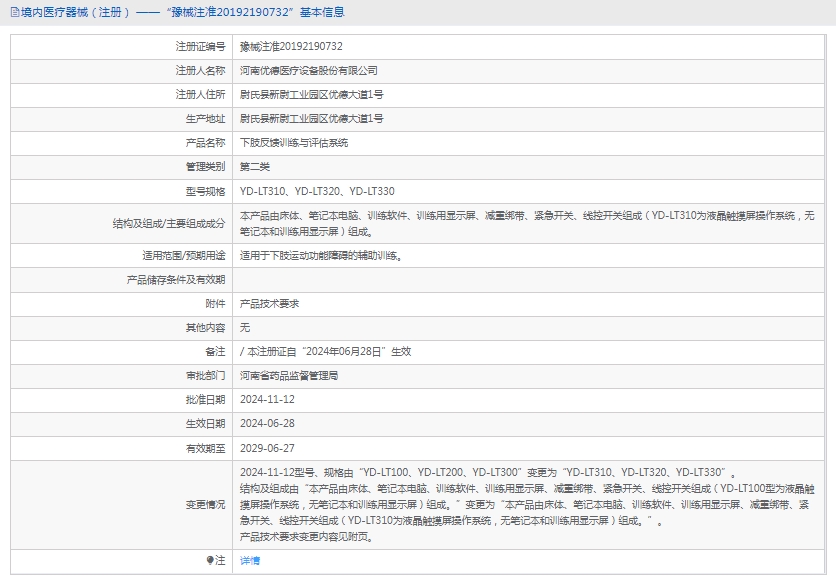Click the 第二类 management category value

coord(255,167)
